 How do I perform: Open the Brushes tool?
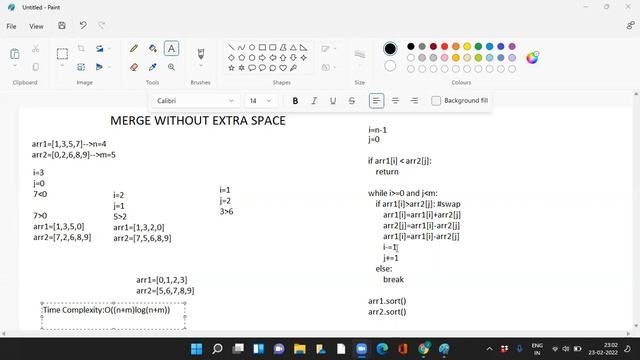point(200,53)
